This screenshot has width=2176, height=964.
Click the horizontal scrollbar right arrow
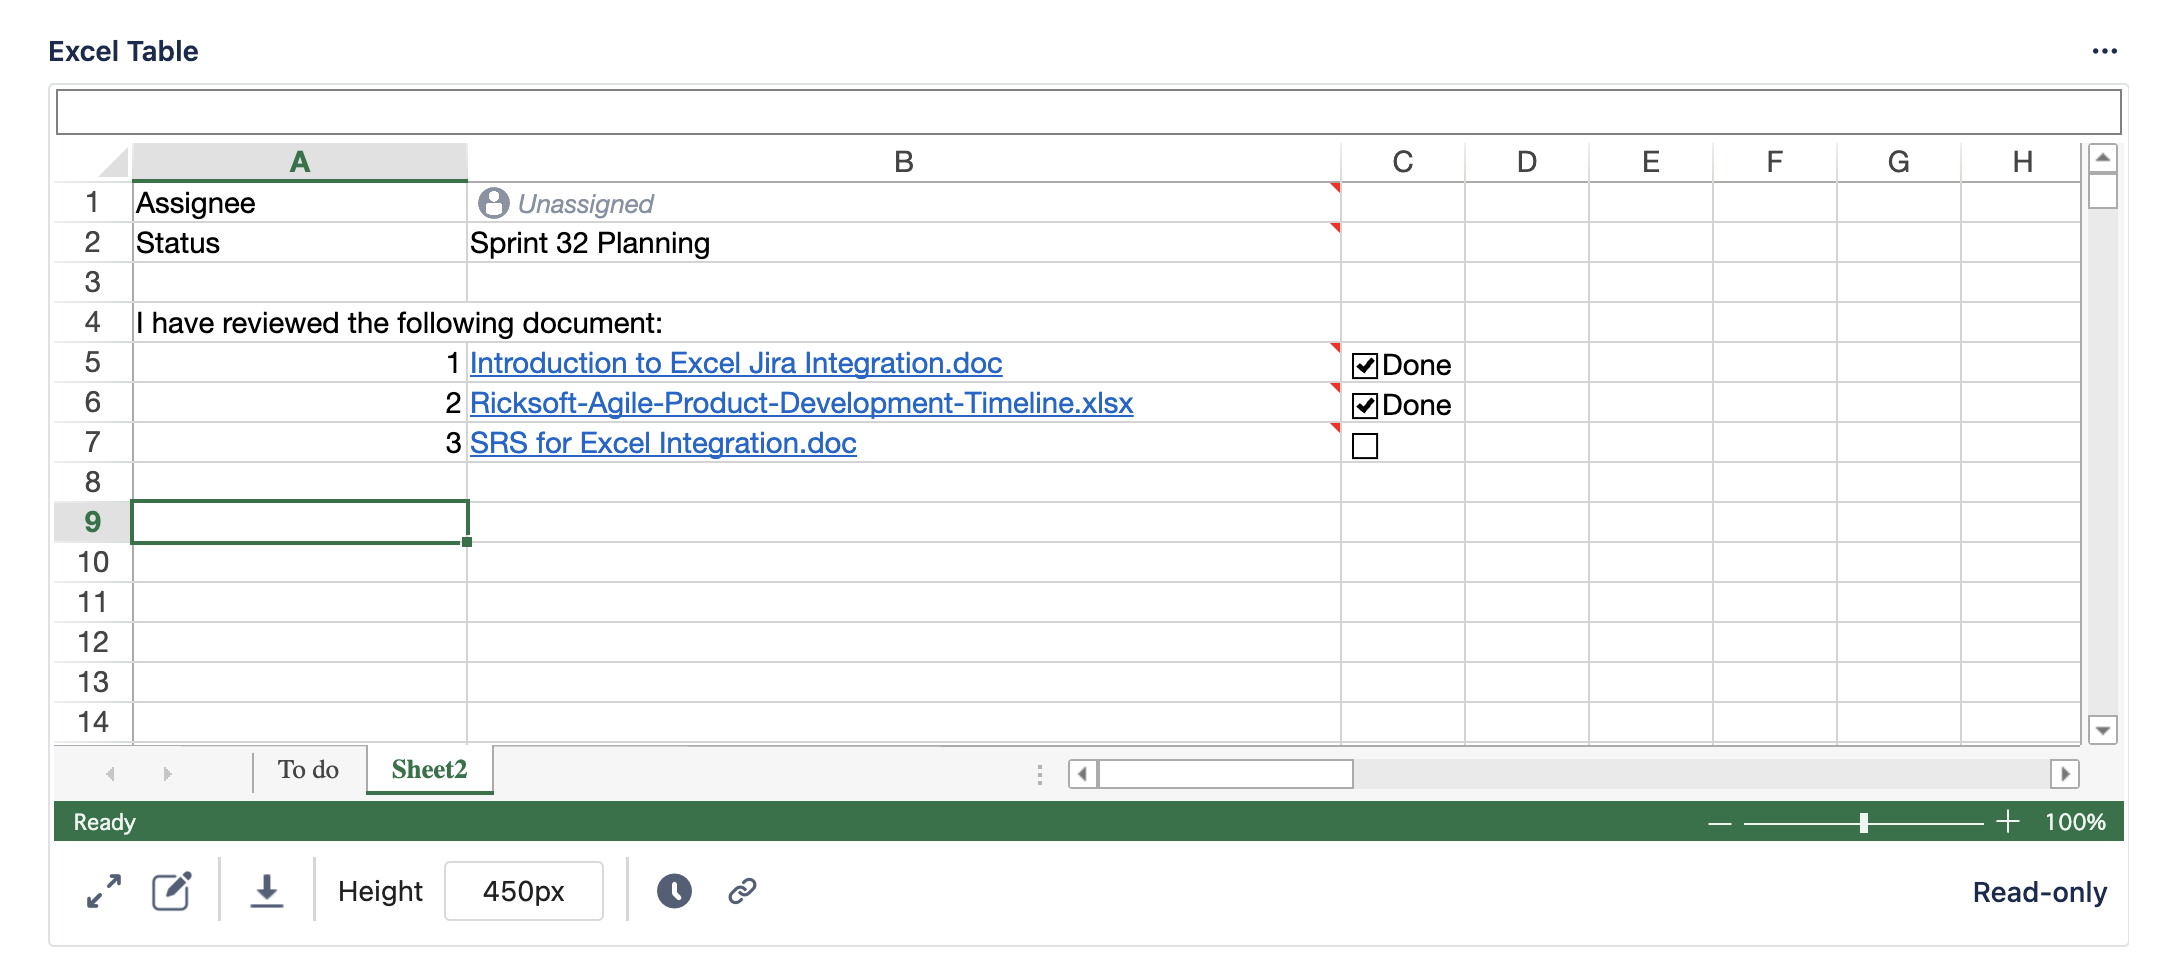click(2065, 774)
